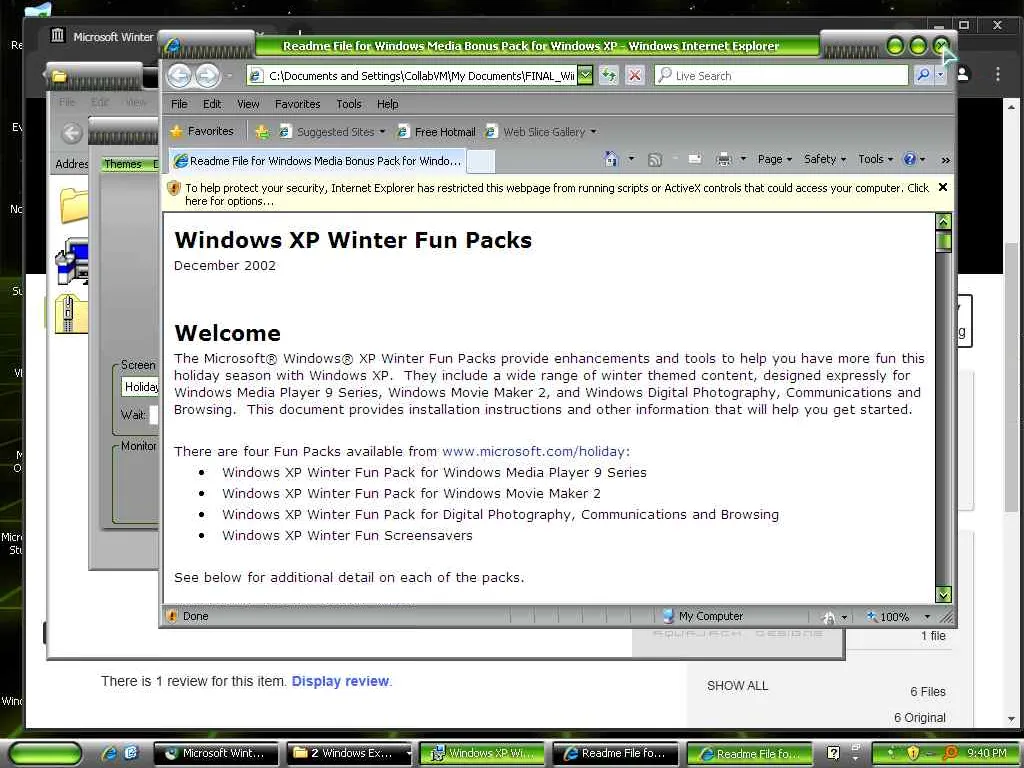Open a new tab
This screenshot has width=1024, height=768.
[481, 161]
